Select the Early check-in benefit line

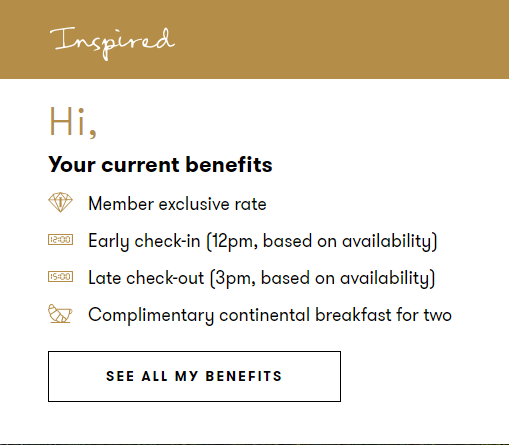263,241
